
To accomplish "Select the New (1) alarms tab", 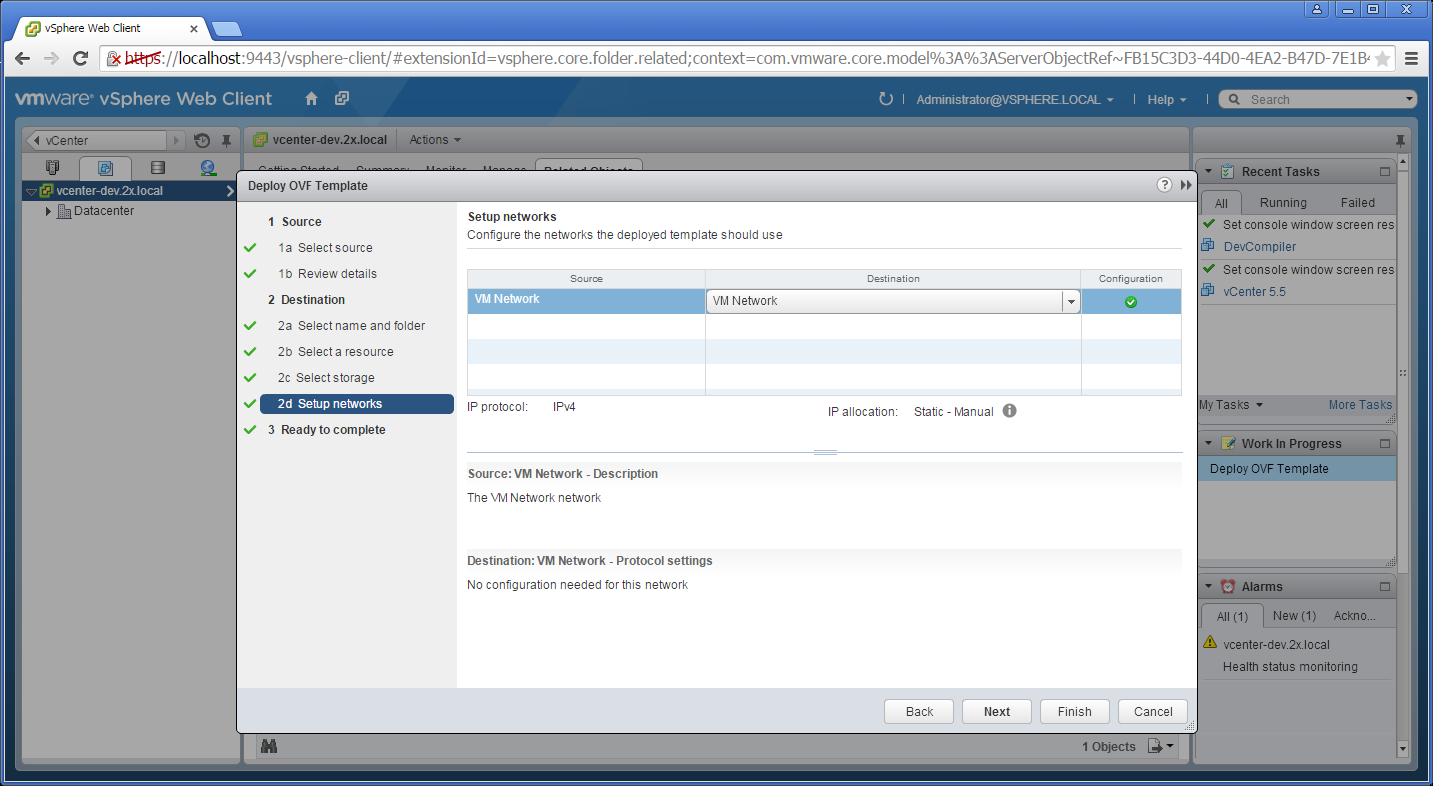I will pyautogui.click(x=1294, y=616).
